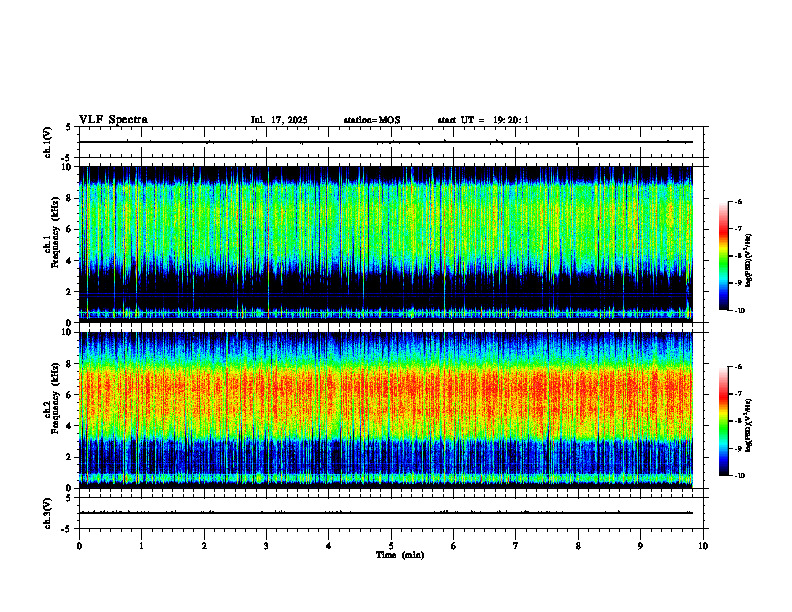Click the 'station=MOS' label
This screenshot has width=792, height=612.
coord(372,120)
